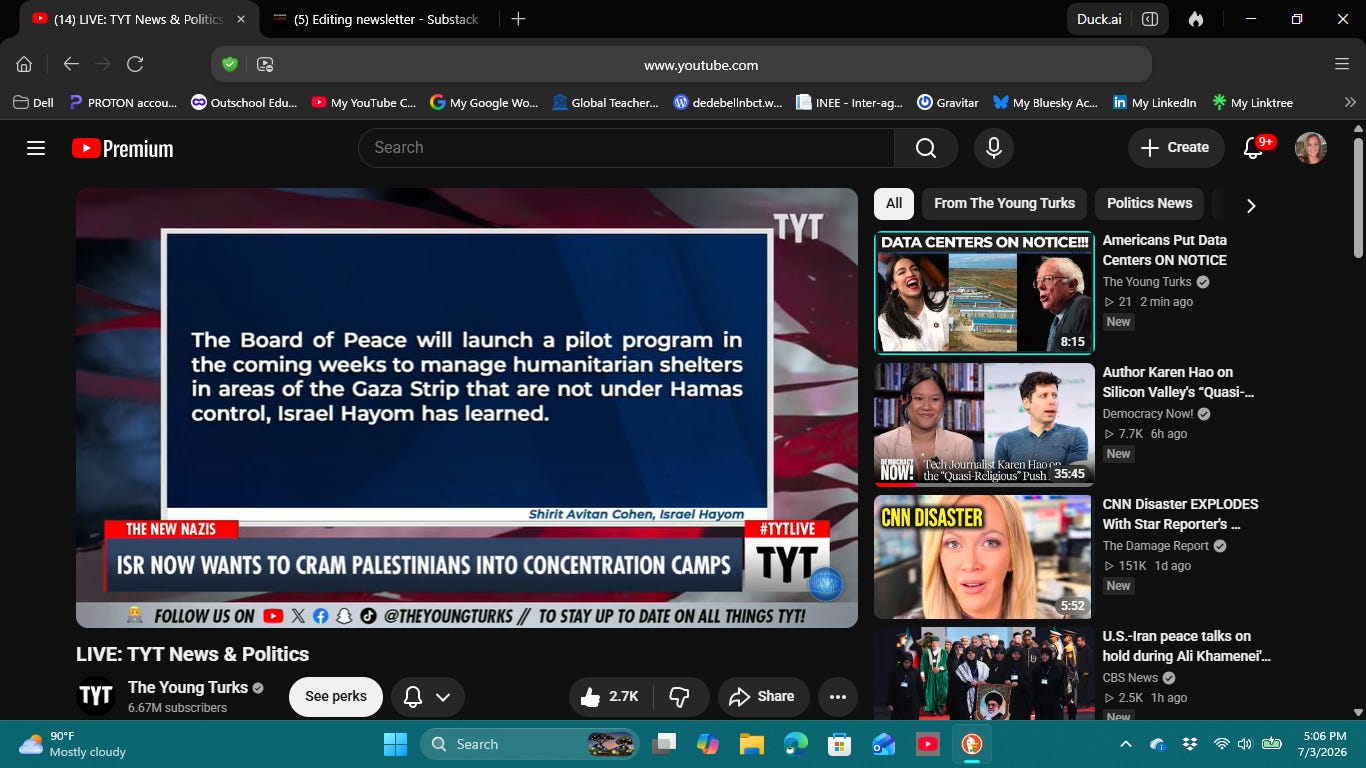This screenshot has width=1366, height=768.
Task: Open Task View on the taskbar
Action: [x=664, y=744]
